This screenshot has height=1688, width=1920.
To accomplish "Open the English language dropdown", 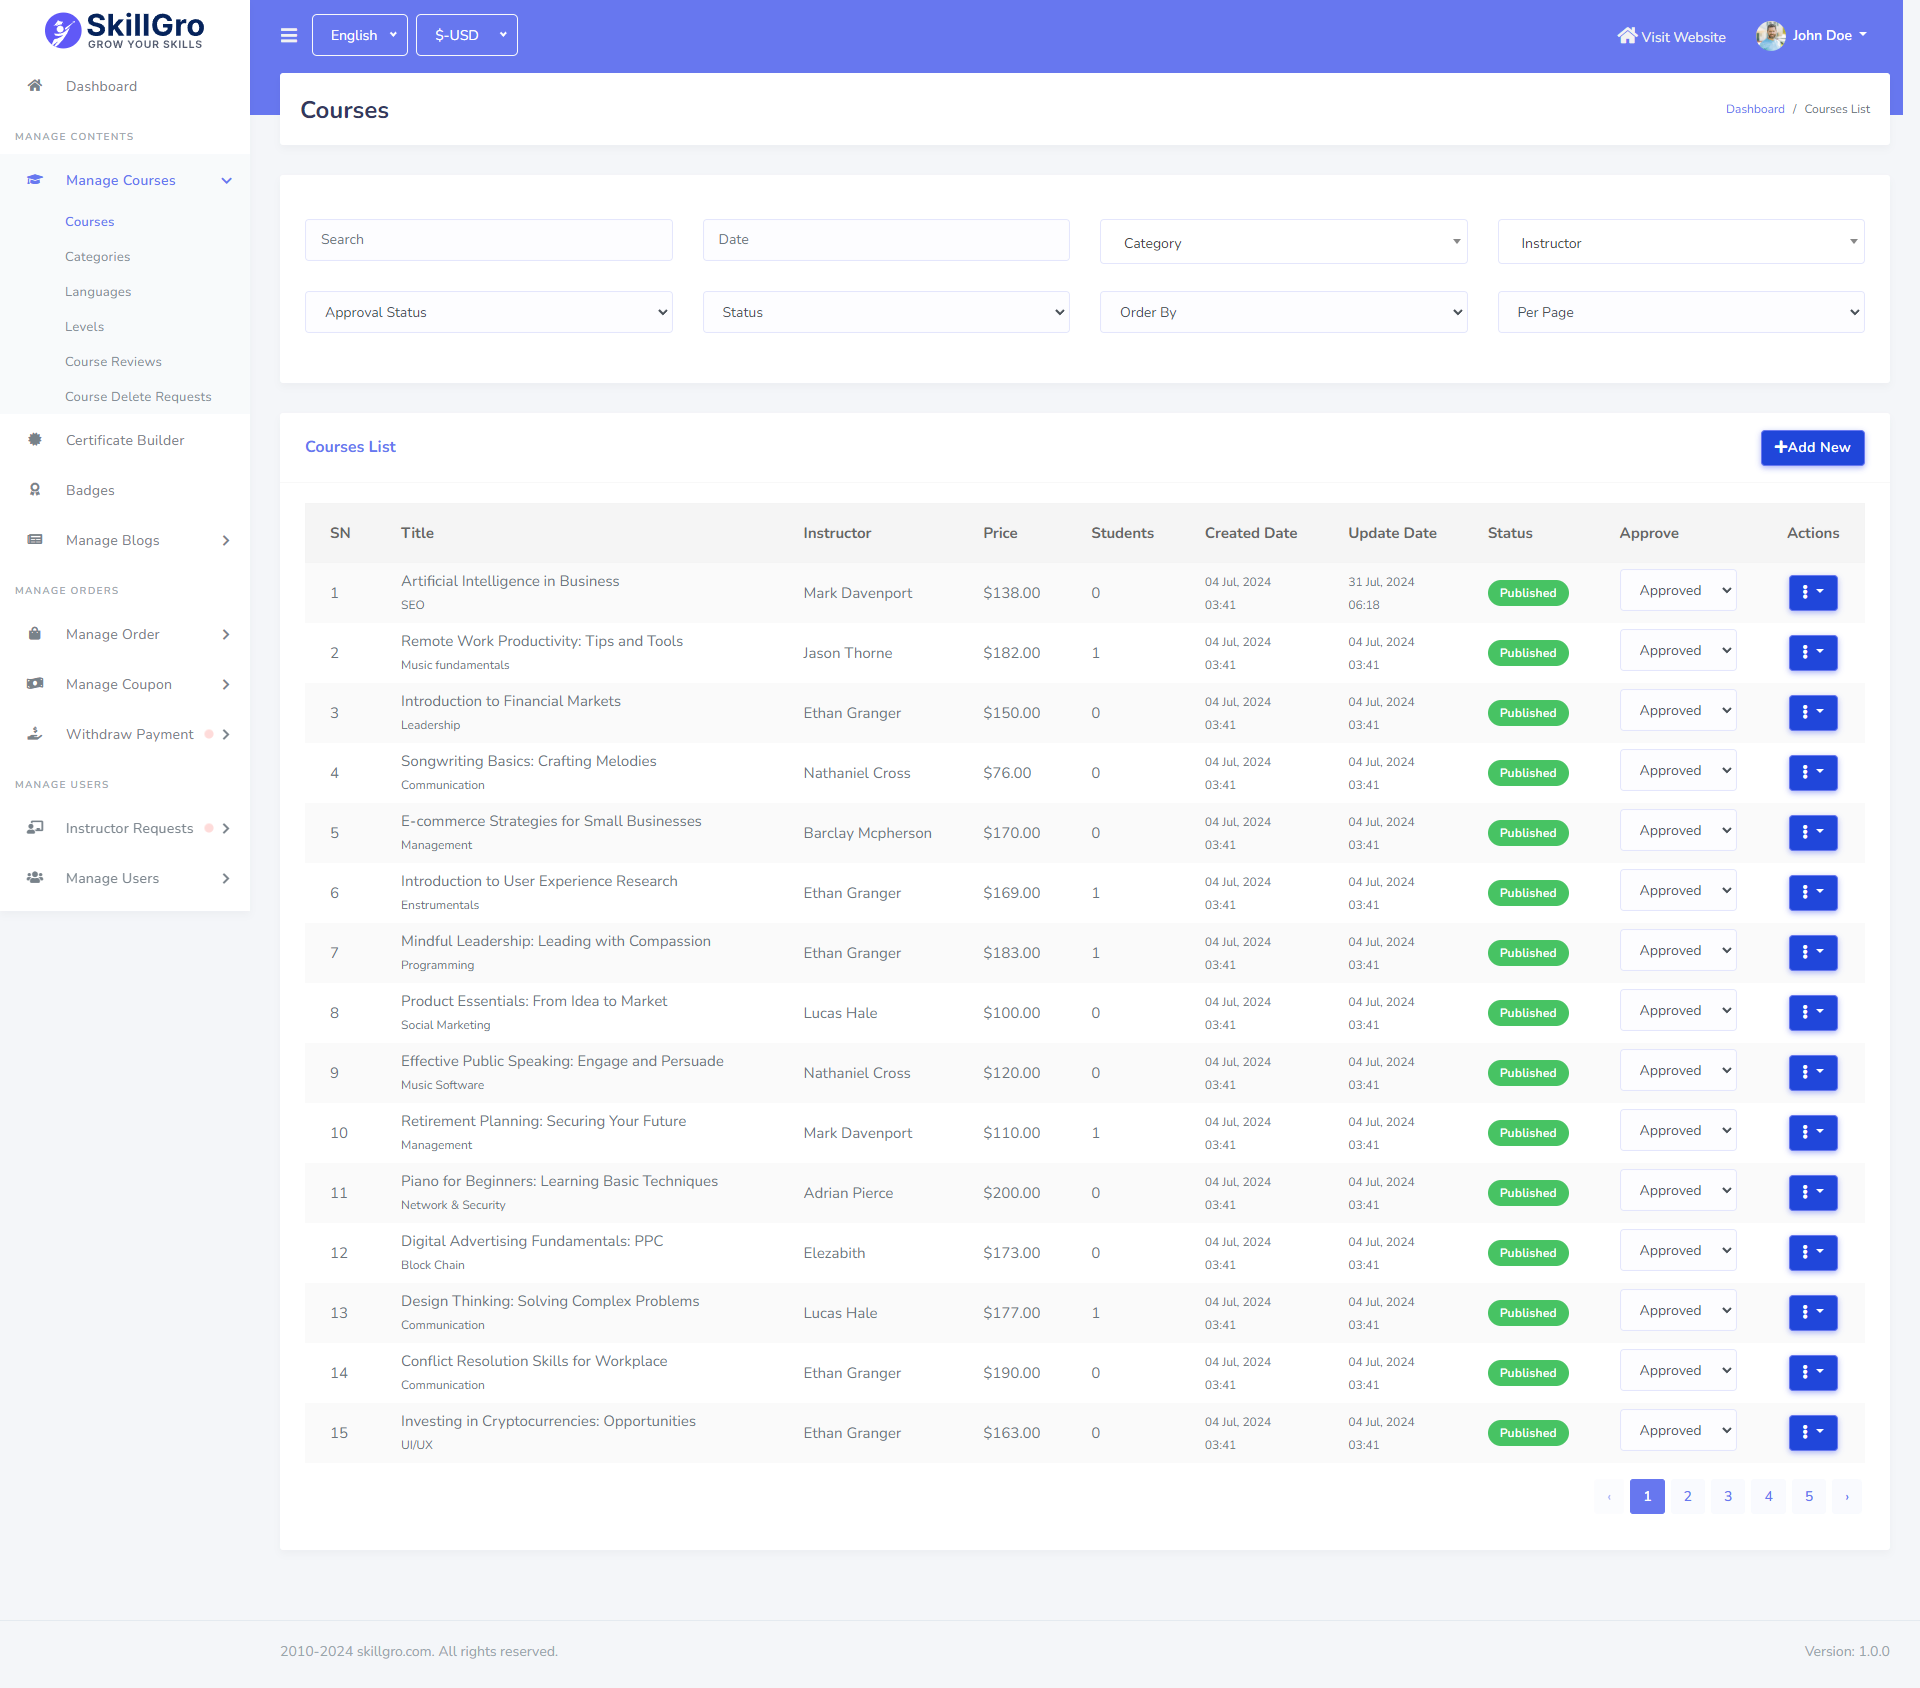I will click(x=359, y=35).
